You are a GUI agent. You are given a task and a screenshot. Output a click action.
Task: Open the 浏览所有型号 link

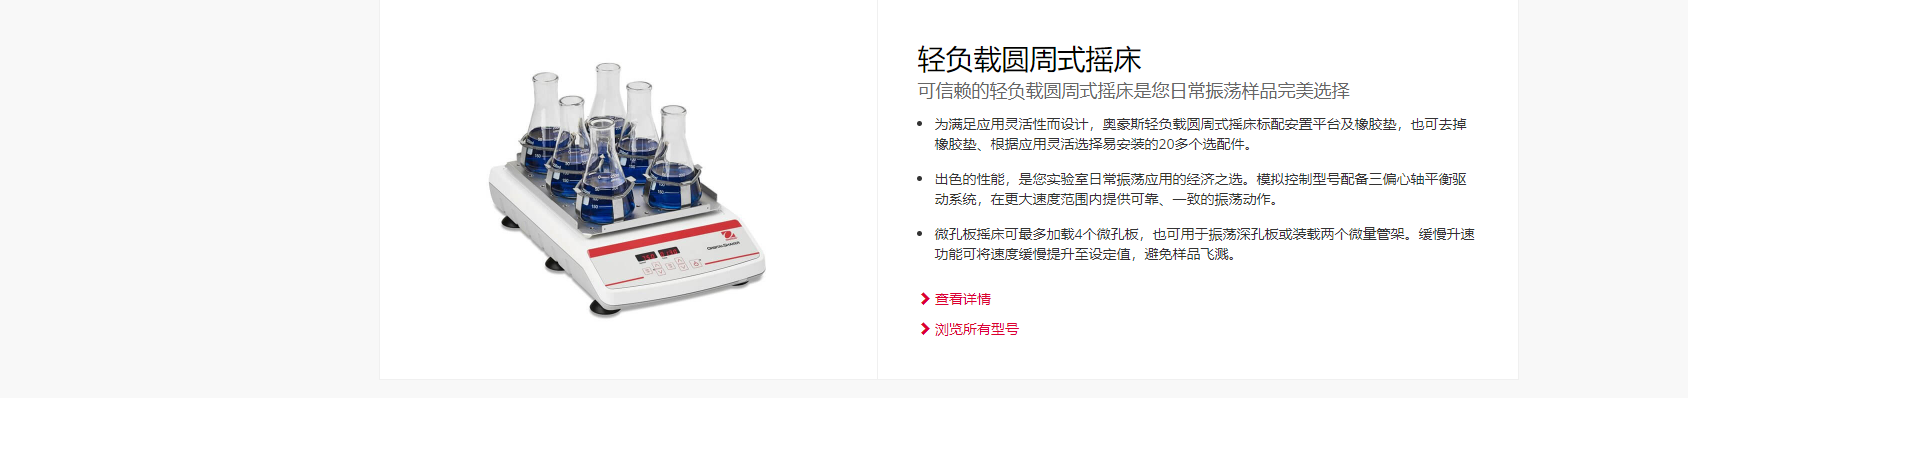tap(976, 329)
